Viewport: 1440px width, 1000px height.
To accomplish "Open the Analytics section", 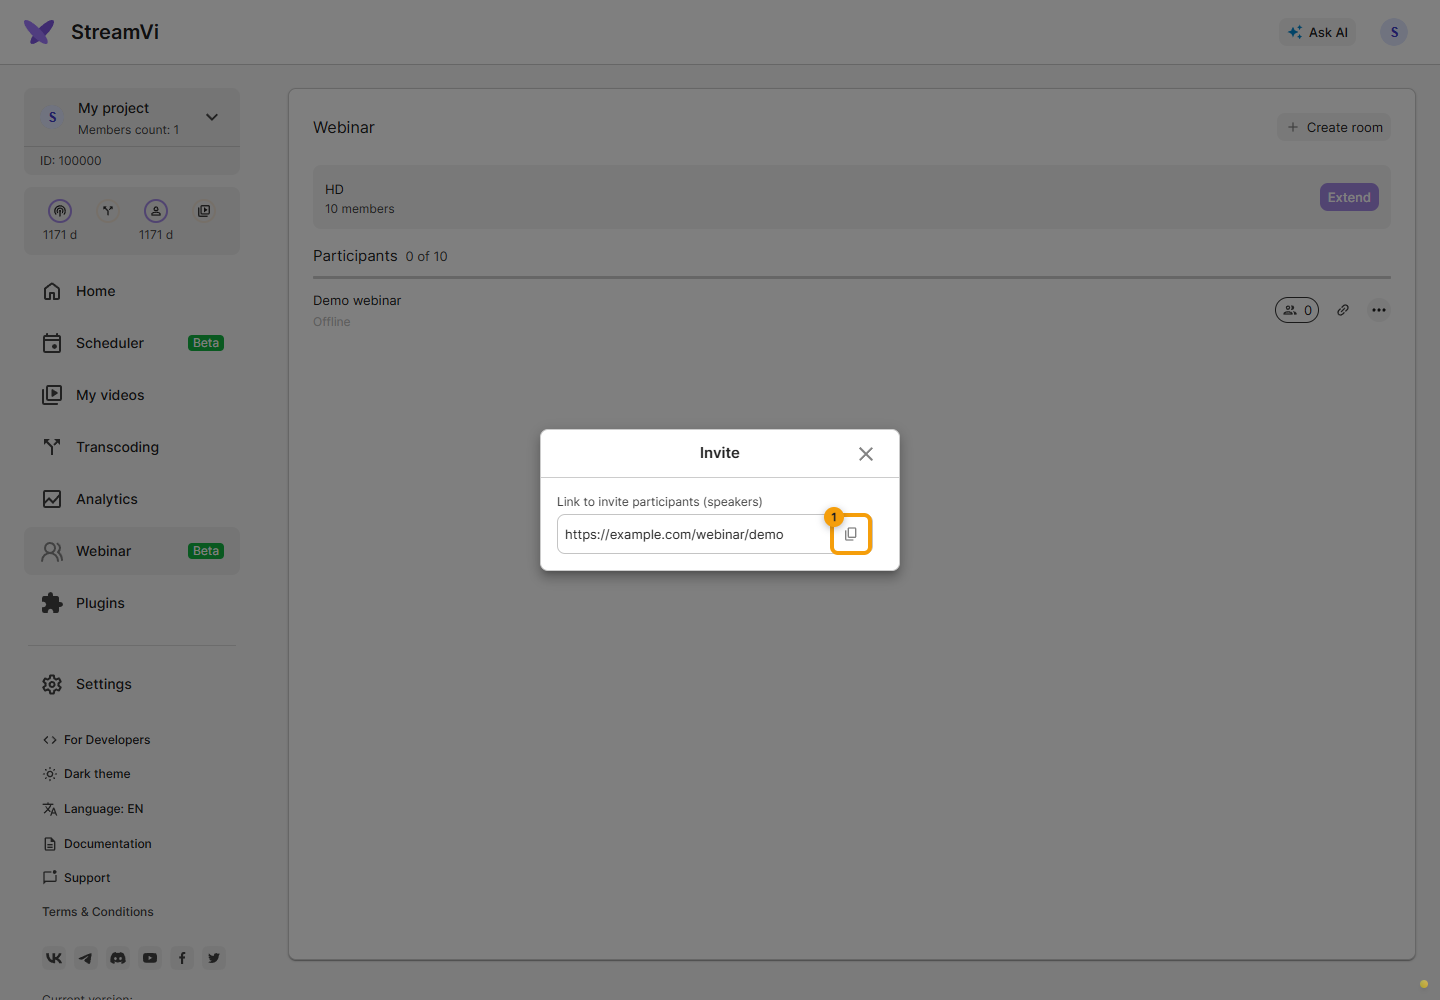I will [x=132, y=499].
